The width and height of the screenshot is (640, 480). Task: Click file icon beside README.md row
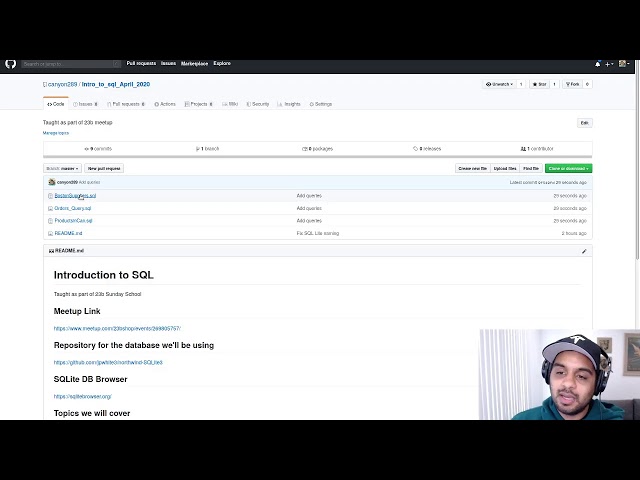[51, 233]
